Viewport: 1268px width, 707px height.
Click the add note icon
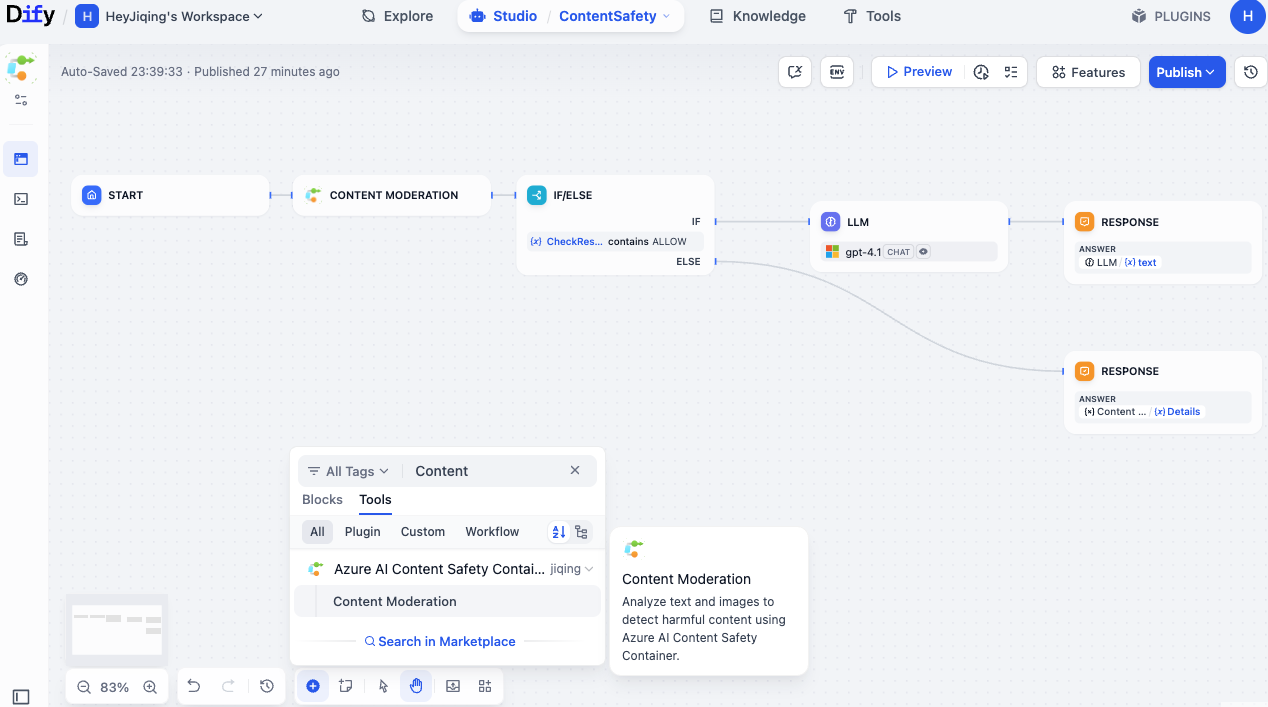click(x=346, y=686)
